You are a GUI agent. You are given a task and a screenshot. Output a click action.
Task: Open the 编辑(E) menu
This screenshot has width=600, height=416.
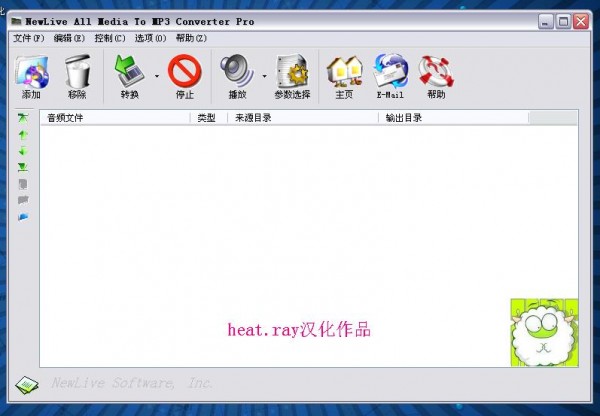pyautogui.click(x=69, y=38)
